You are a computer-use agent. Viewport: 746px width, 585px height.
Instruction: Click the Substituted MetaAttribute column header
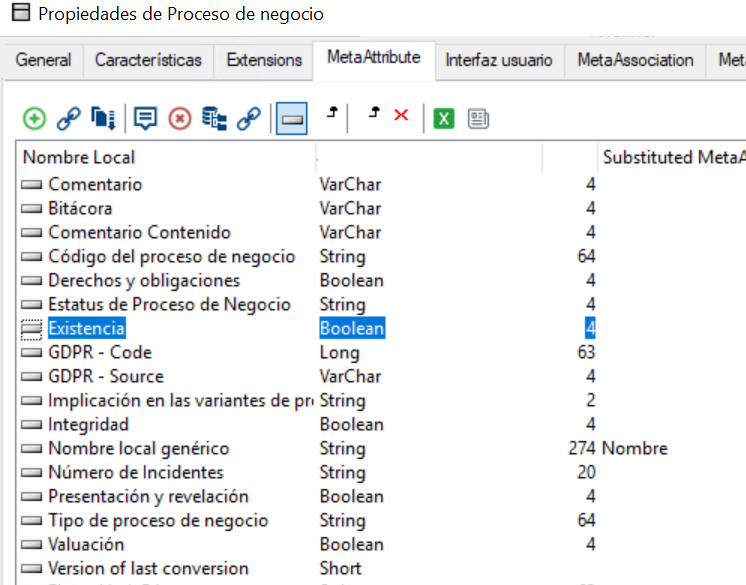coord(672,157)
